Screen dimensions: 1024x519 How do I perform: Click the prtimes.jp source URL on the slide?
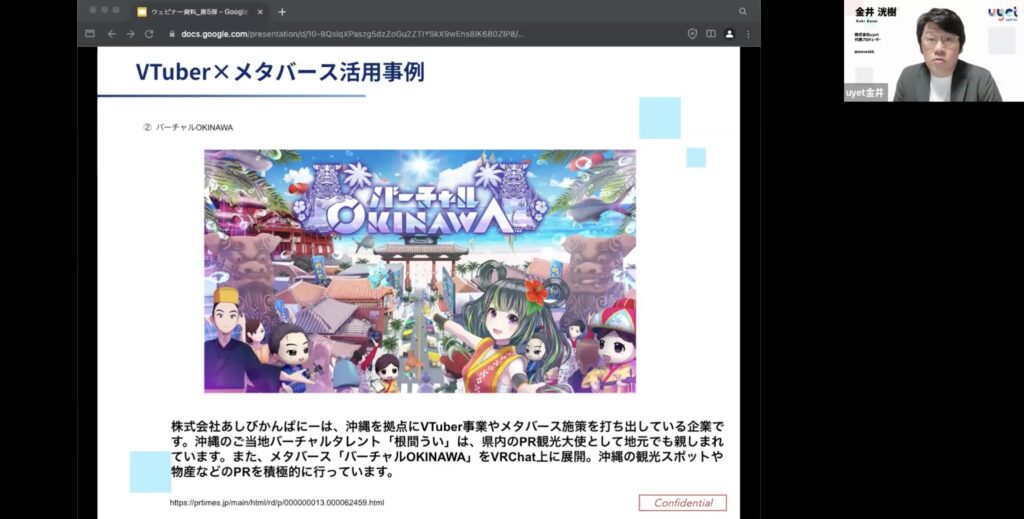point(277,503)
